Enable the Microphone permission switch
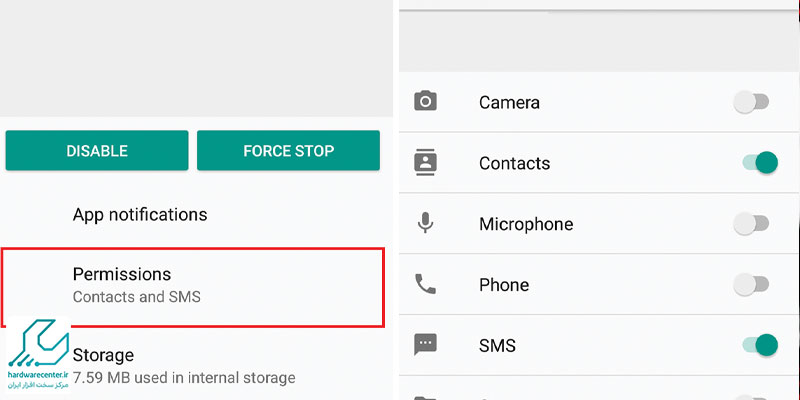 pyautogui.click(x=751, y=223)
